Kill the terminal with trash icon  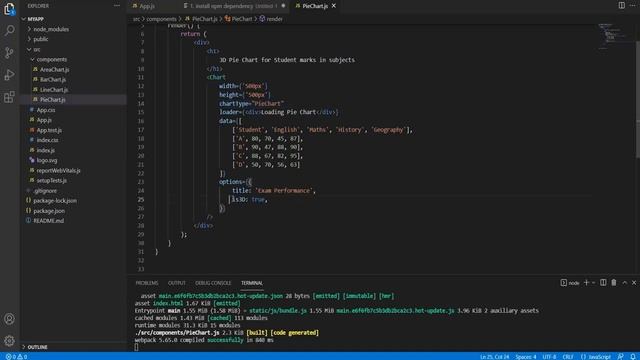pyautogui.click(x=614, y=282)
